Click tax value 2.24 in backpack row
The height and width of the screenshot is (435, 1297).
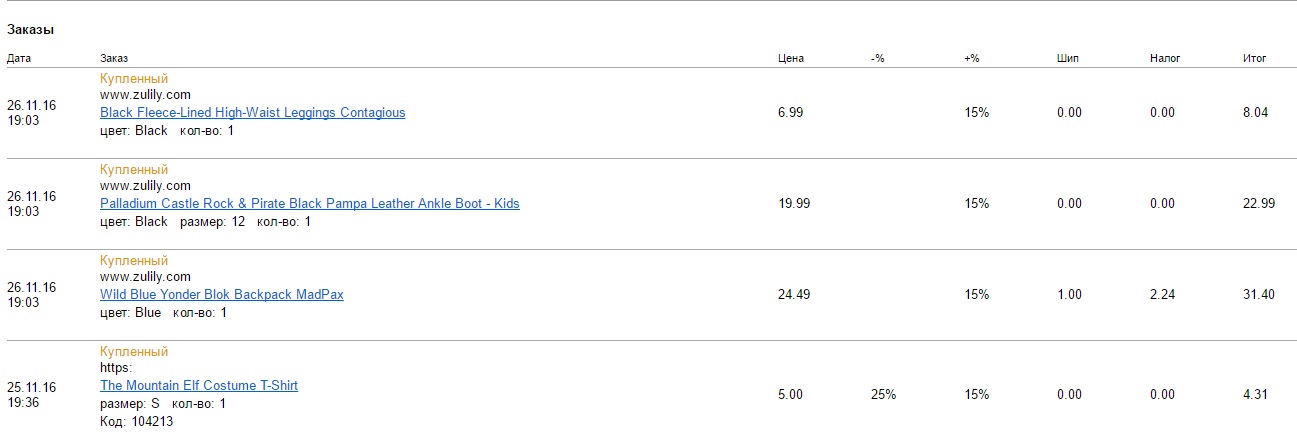[x=1162, y=295]
